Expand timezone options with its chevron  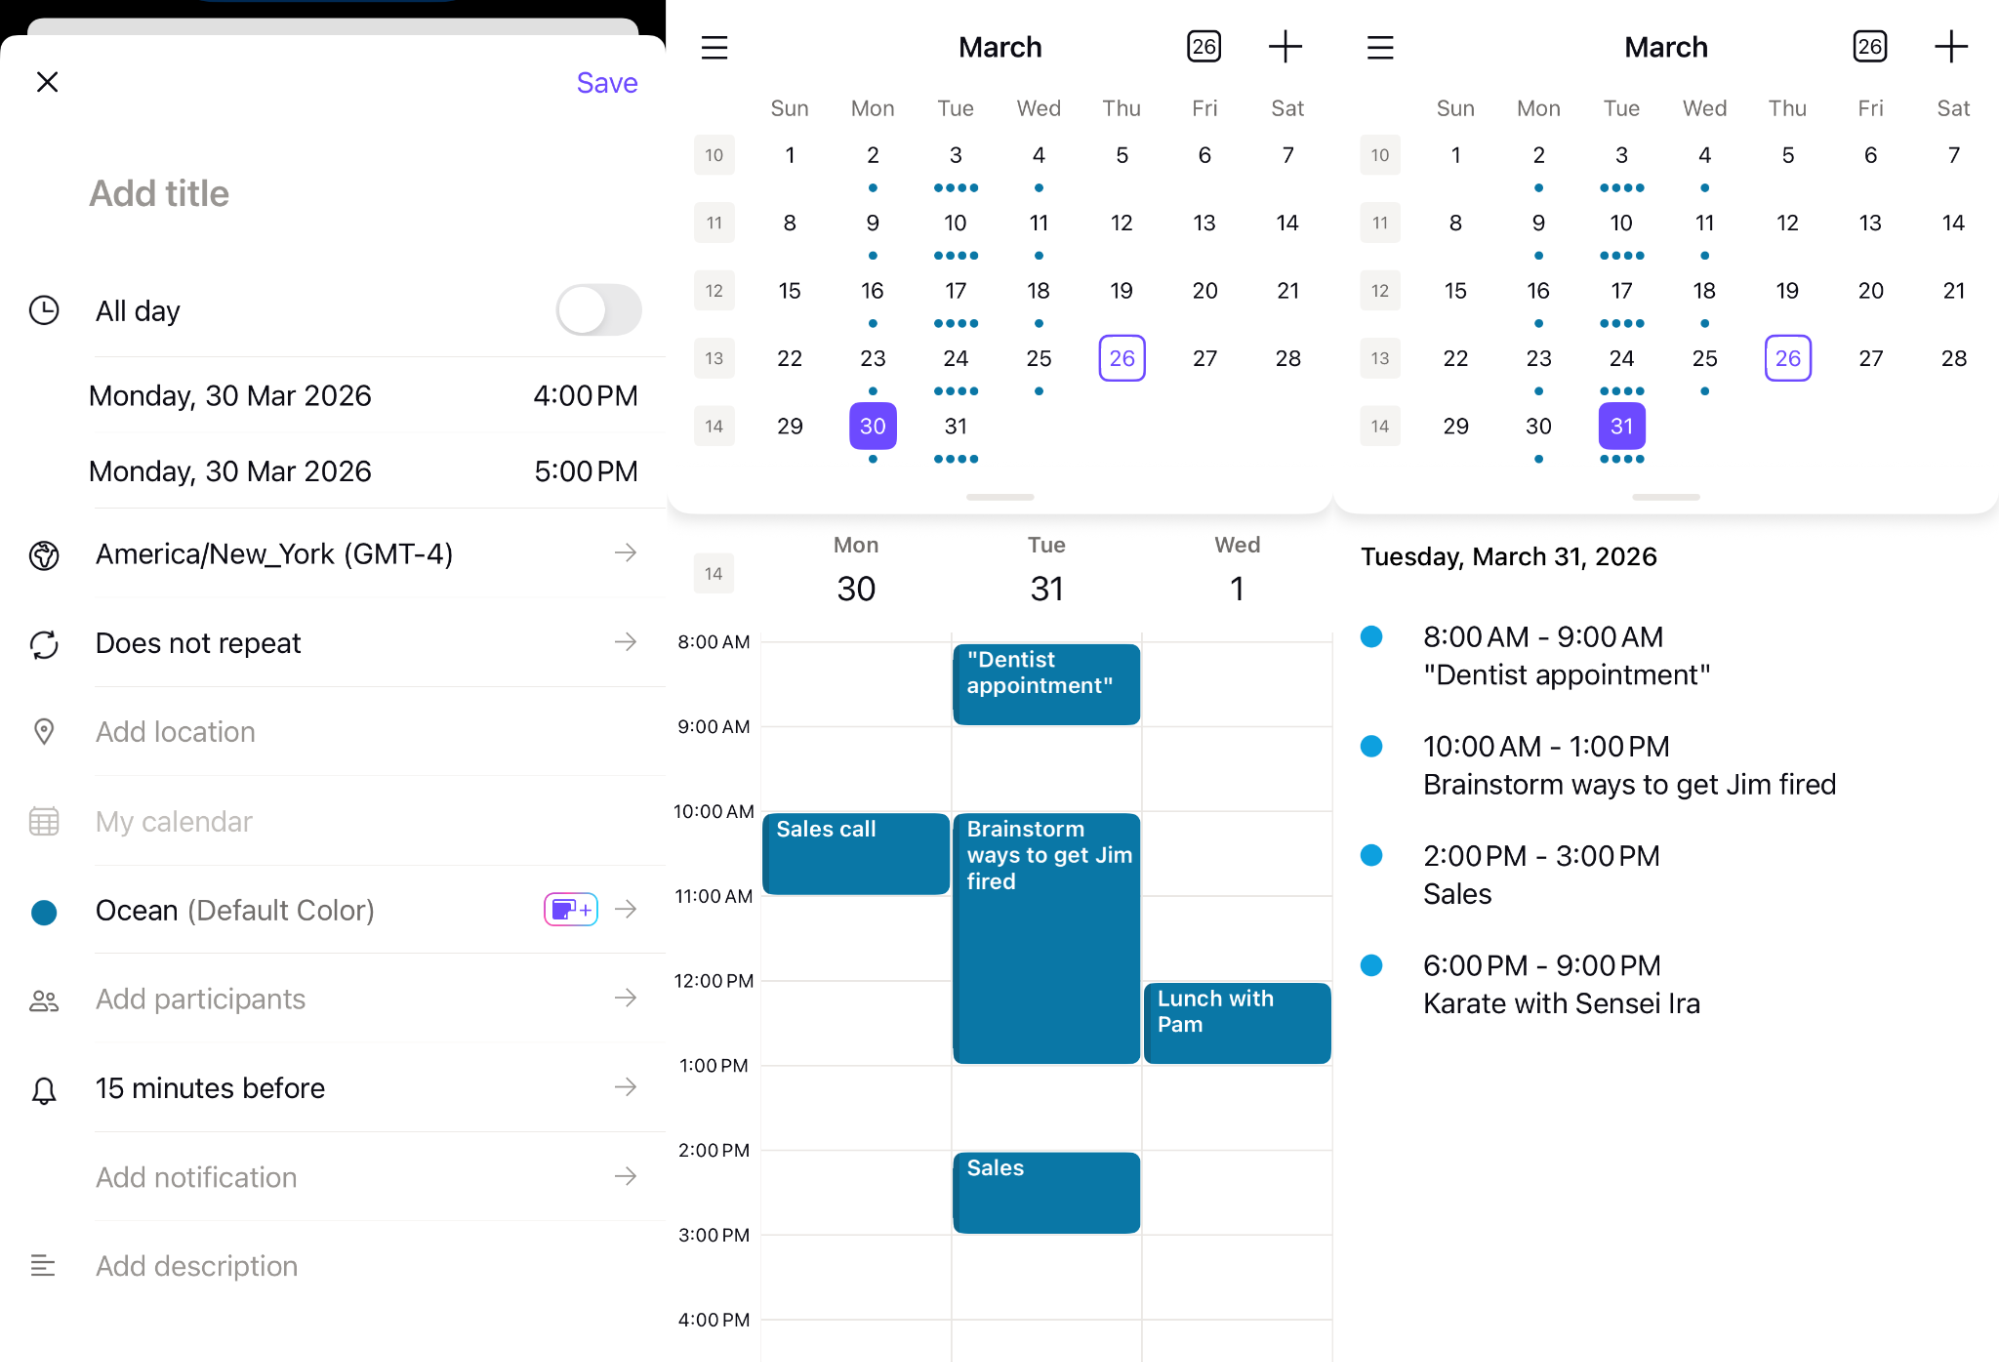coord(626,553)
